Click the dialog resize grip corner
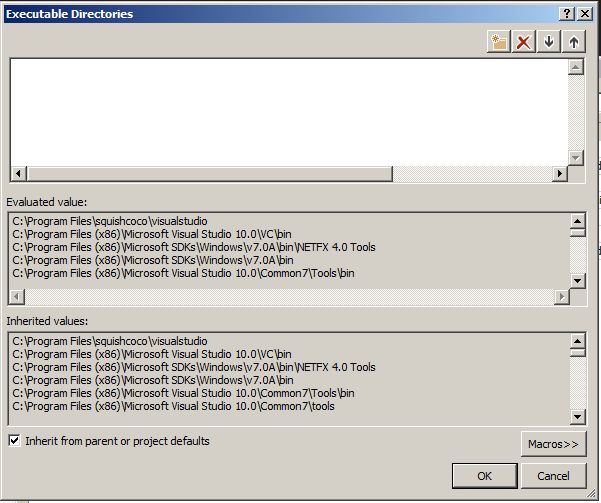Screen dimensions: 601x503 coord(592,493)
